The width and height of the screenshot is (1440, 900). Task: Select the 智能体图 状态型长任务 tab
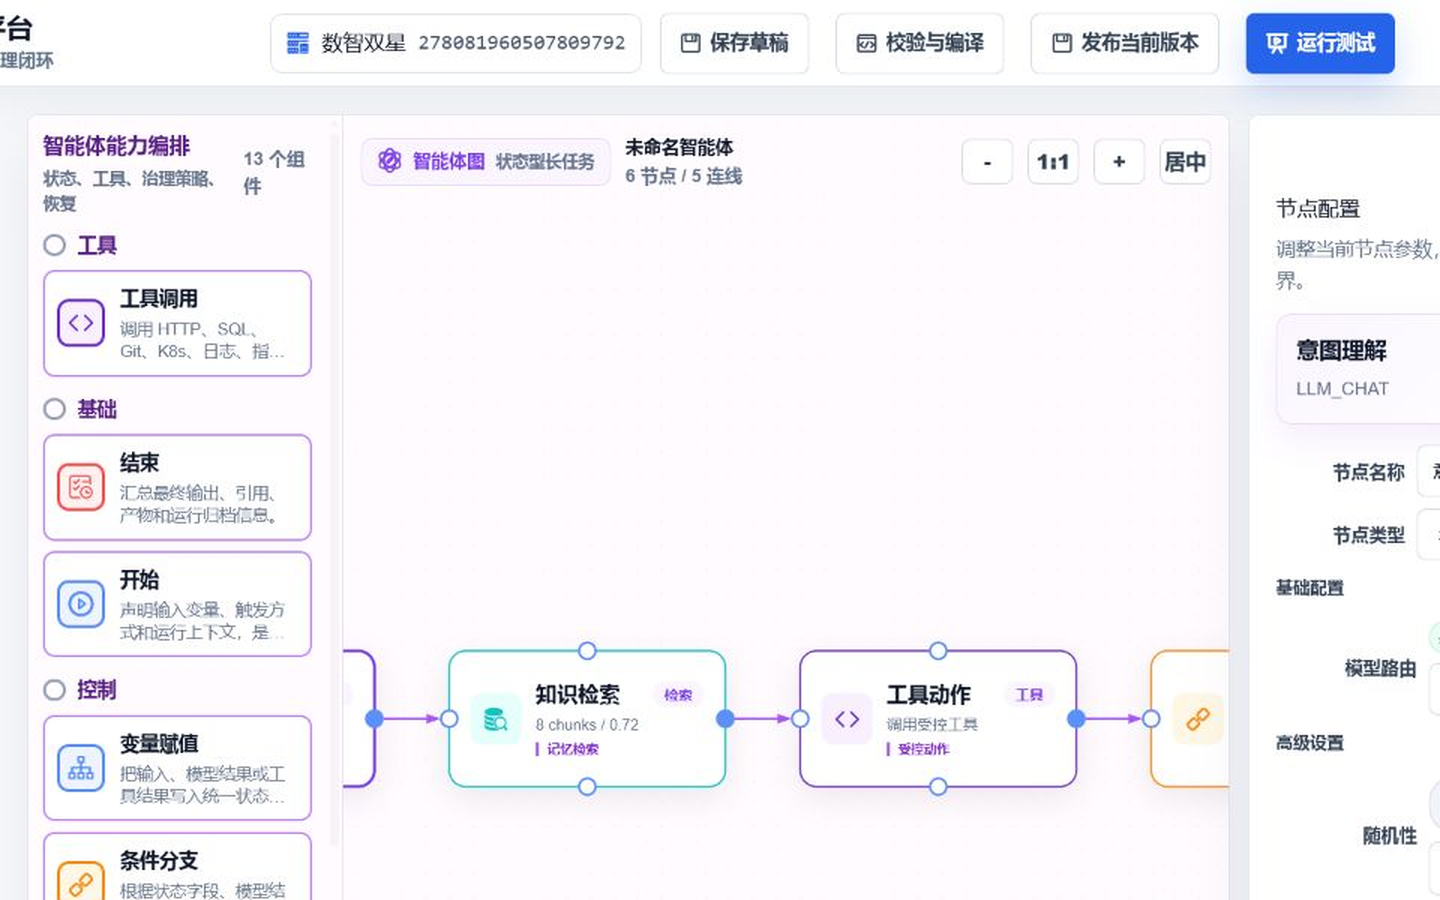click(486, 161)
